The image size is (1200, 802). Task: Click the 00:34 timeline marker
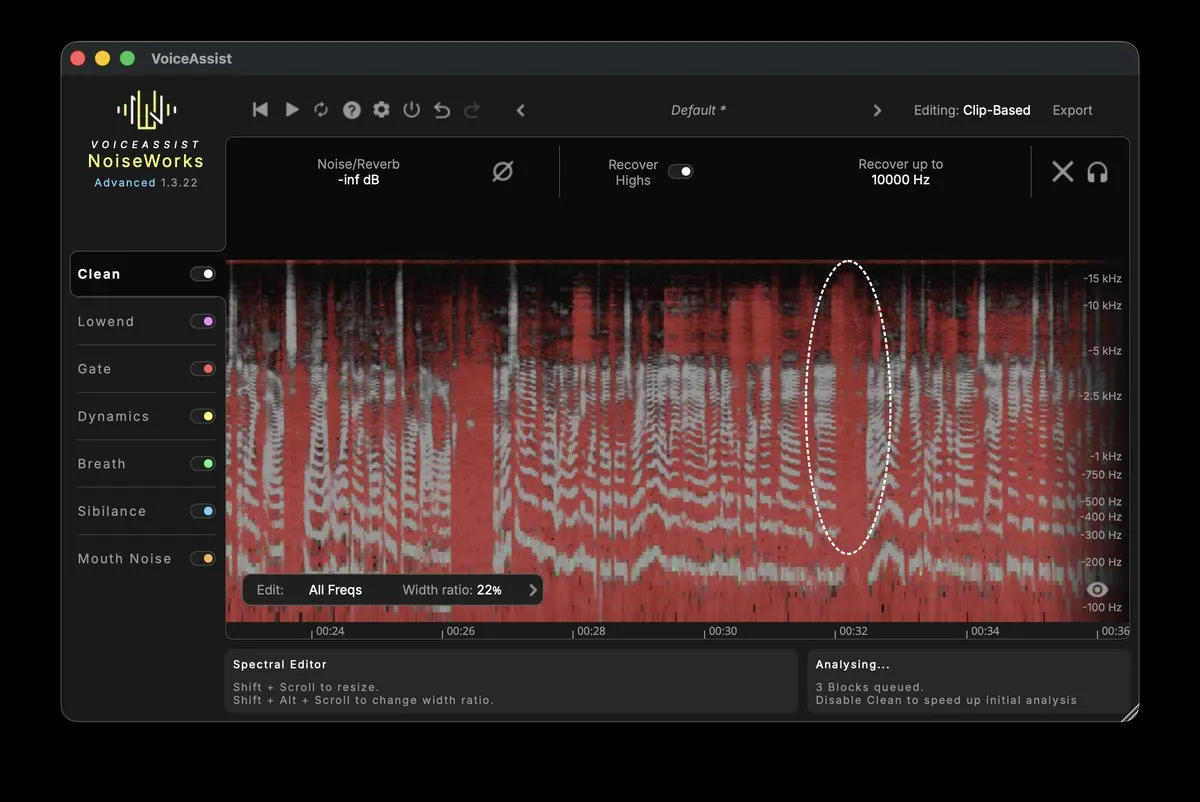(x=985, y=631)
